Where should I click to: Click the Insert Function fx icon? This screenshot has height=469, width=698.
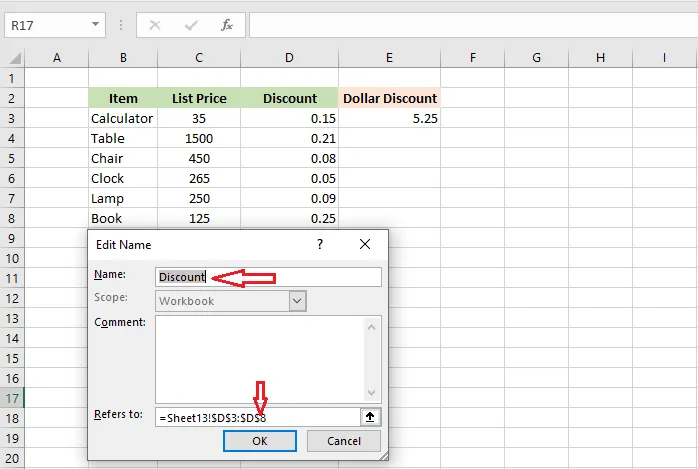227,25
